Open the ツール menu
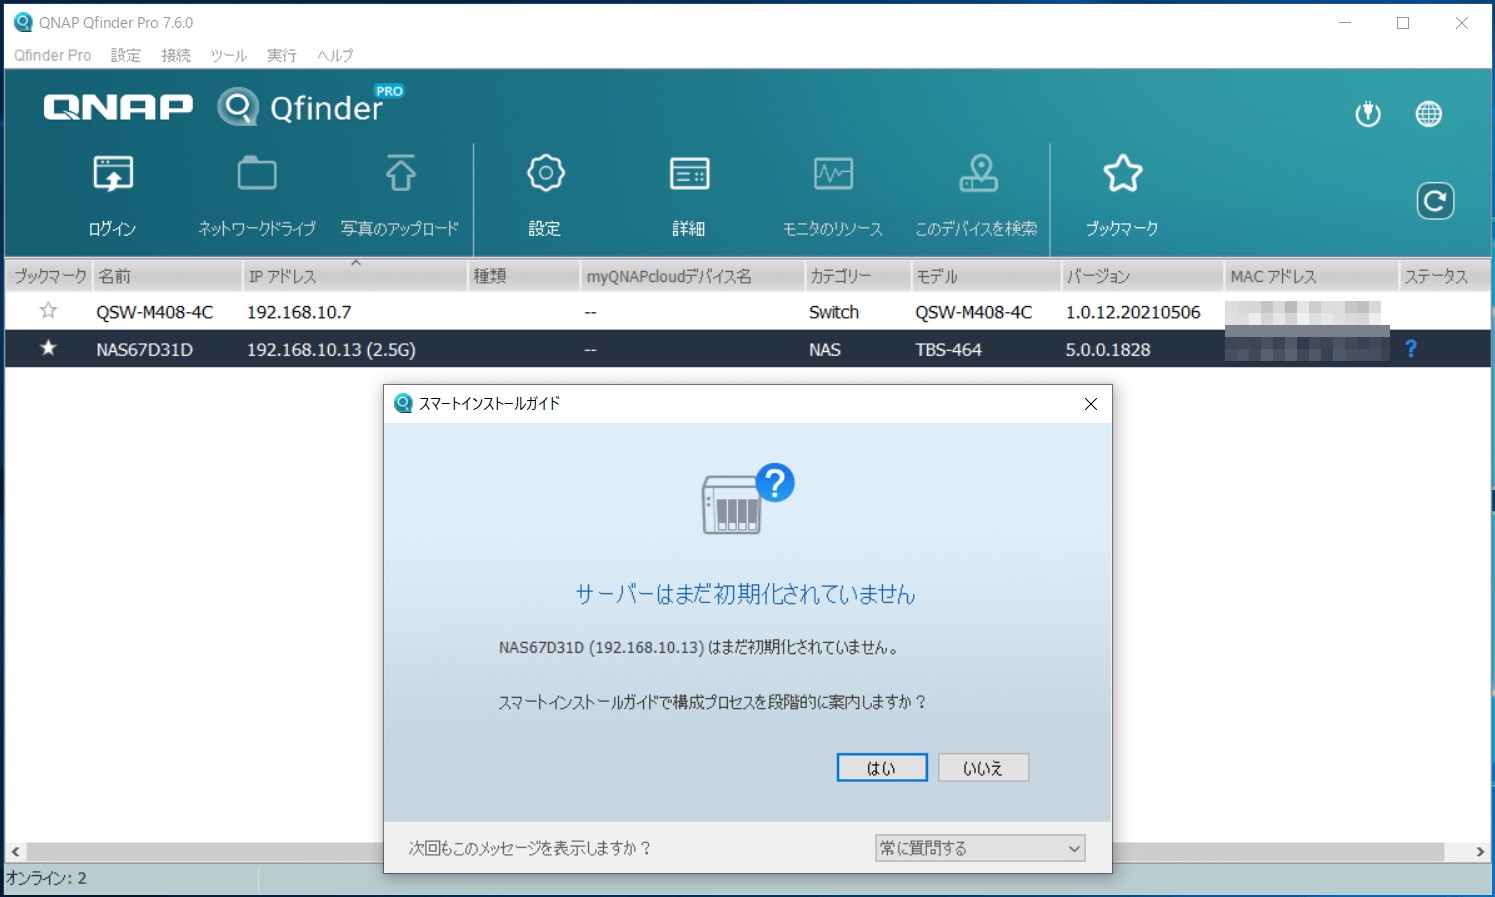The width and height of the screenshot is (1495, 897). [228, 55]
